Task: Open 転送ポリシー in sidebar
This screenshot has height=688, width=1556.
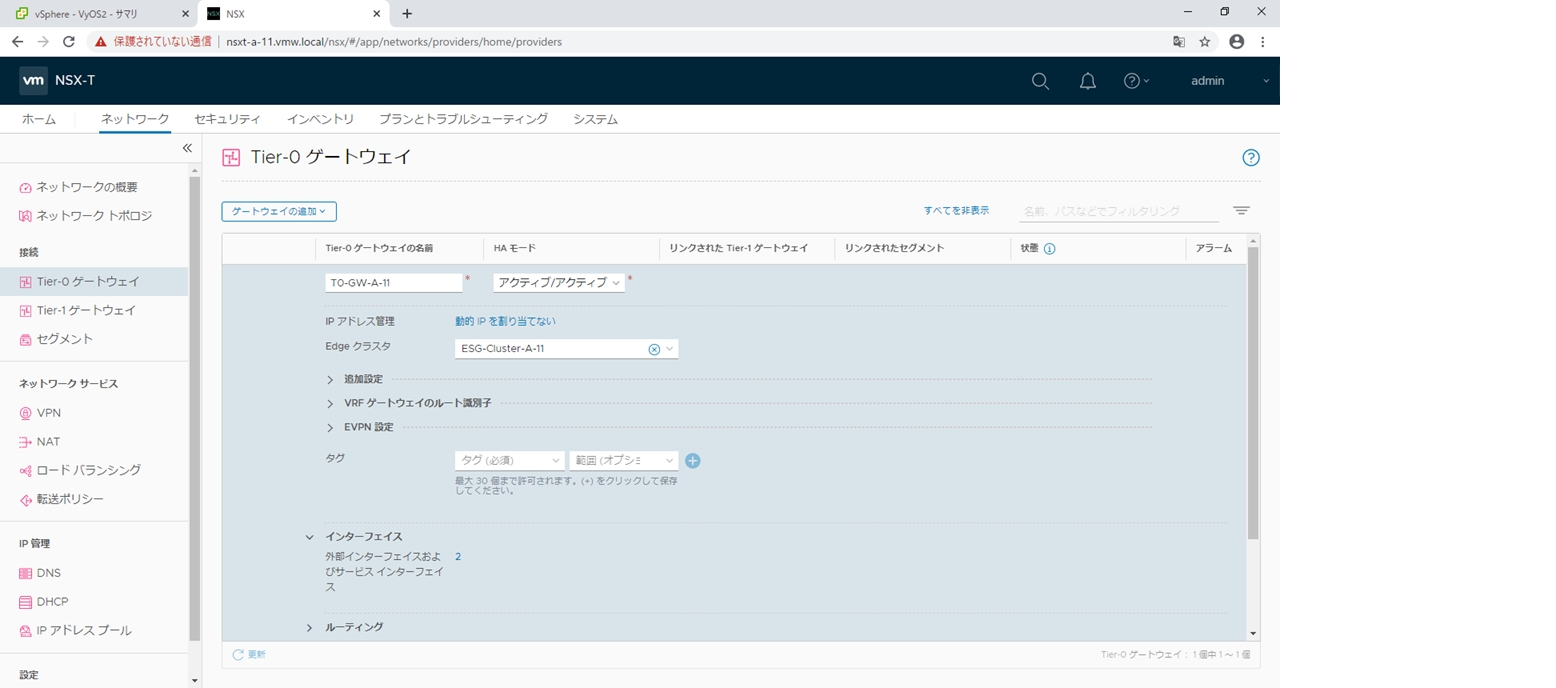Action: [70, 499]
